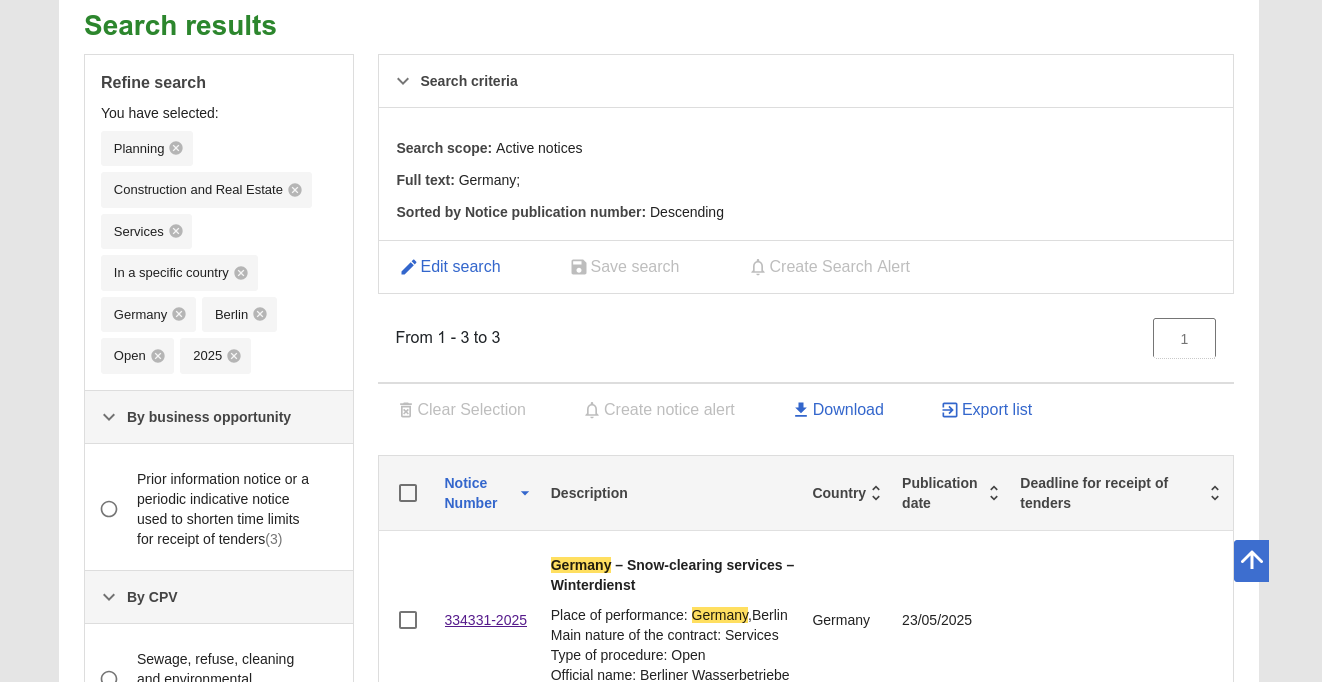Click the Create notice alert option

(660, 410)
